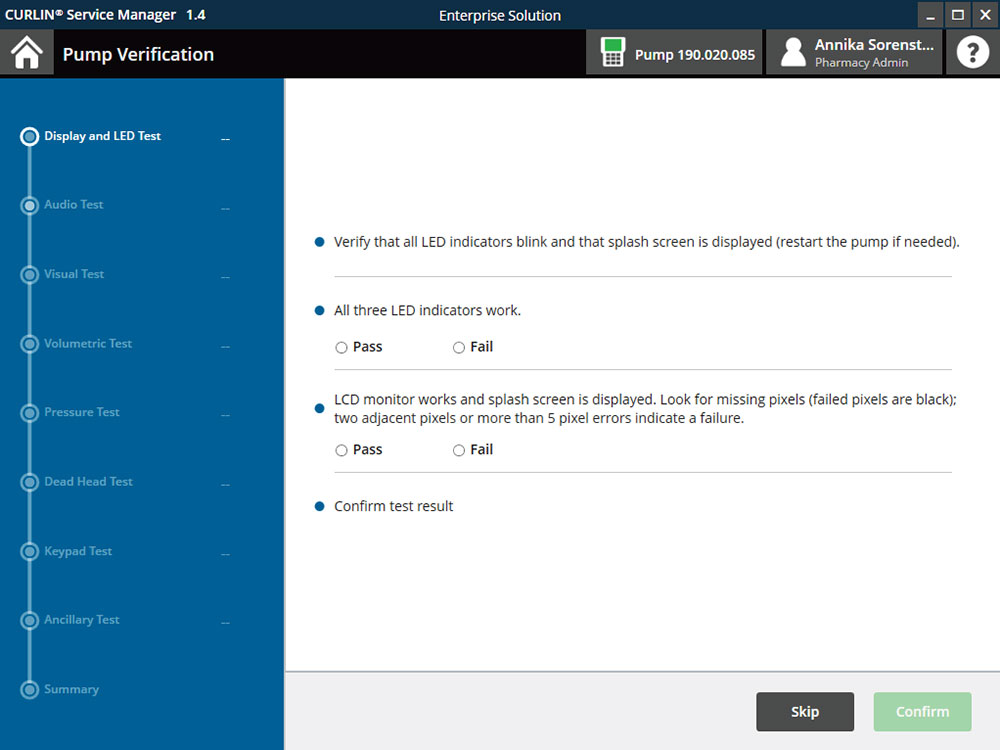Select the Ancillary Test step circle
1000x750 pixels.
point(29,621)
